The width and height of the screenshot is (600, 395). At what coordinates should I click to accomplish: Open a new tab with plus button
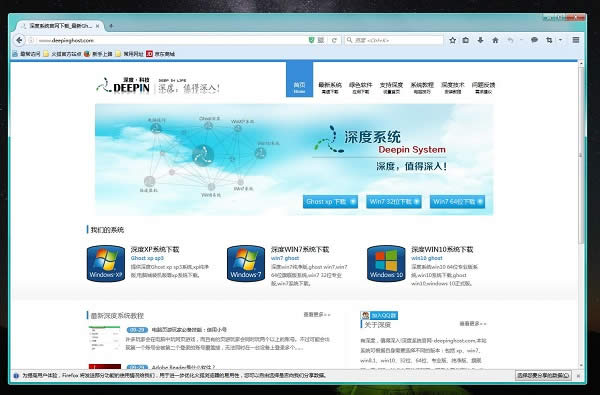111,26
